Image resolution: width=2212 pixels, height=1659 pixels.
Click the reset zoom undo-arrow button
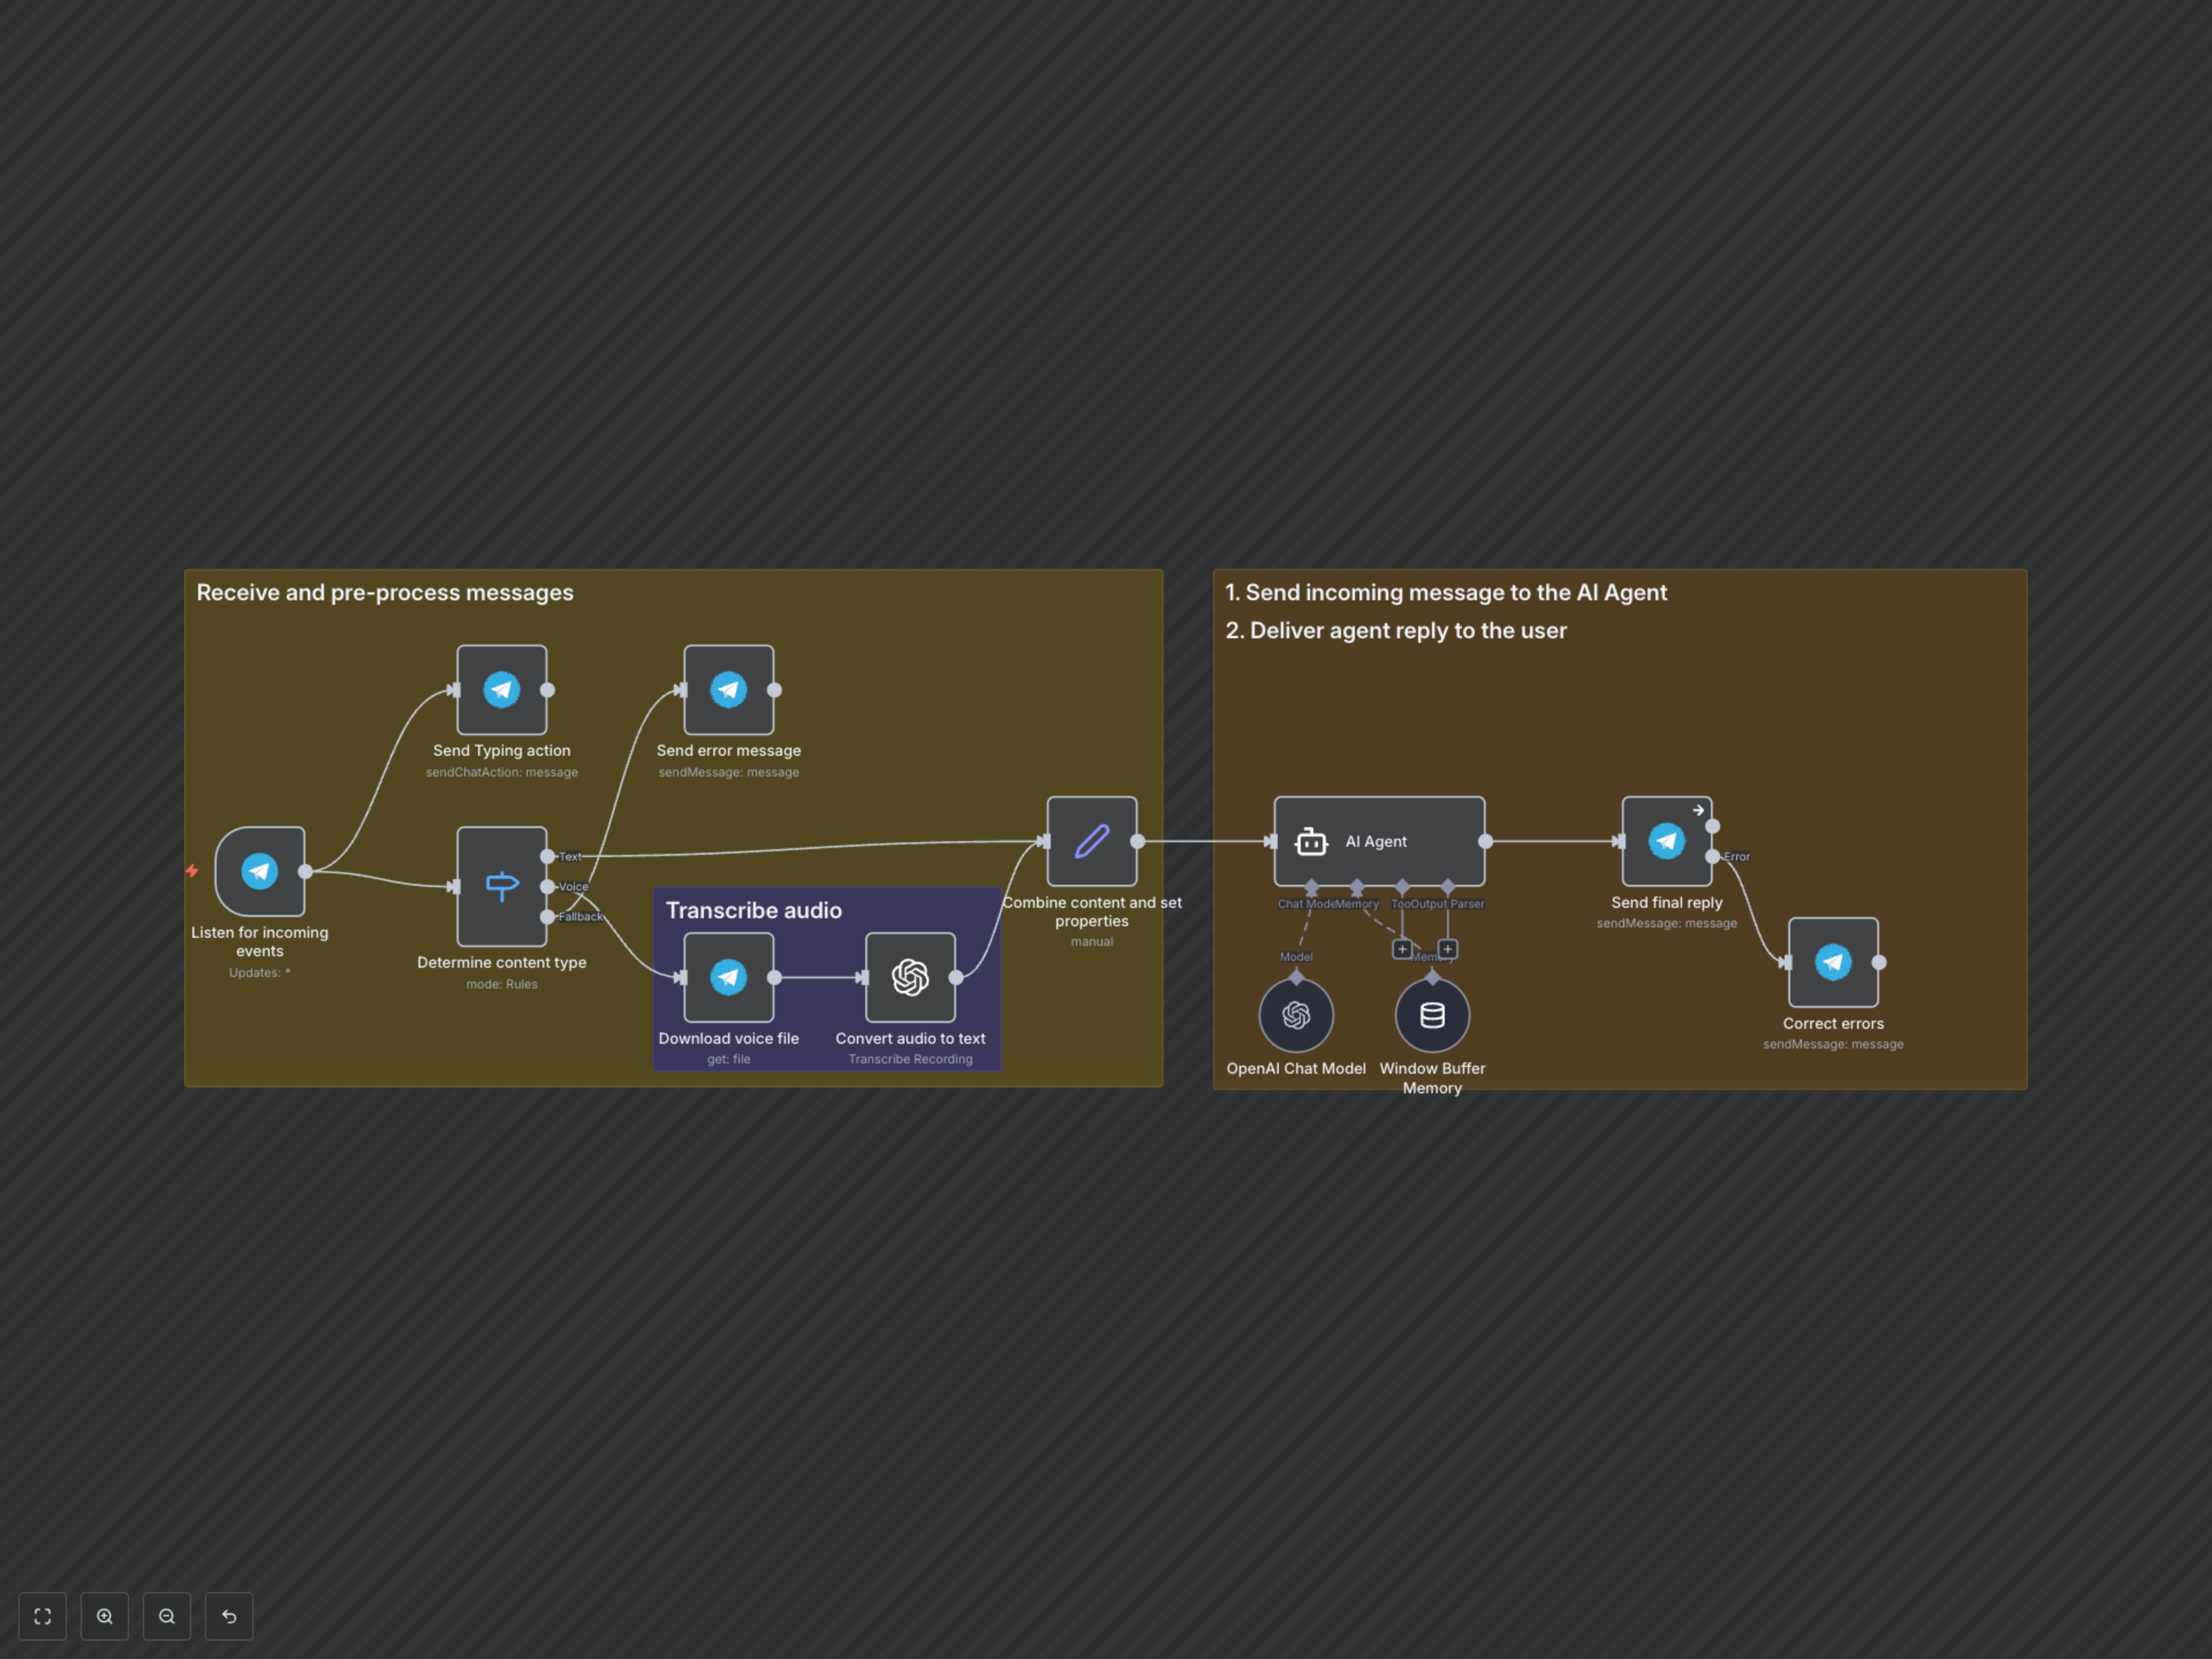click(x=229, y=1616)
